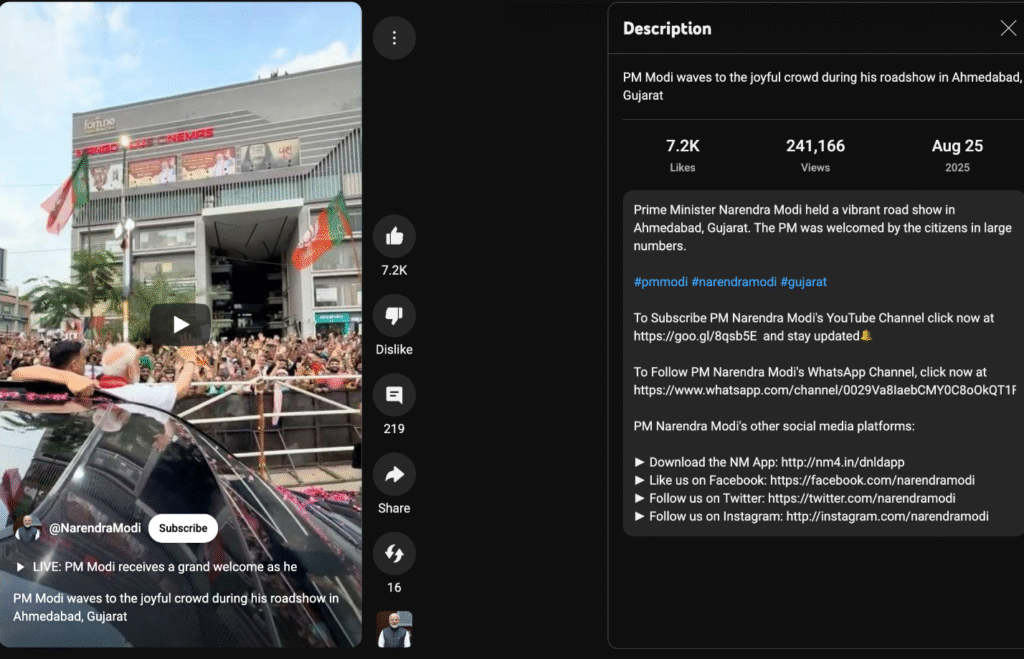Open the @NarendraModi channel name
The image size is (1024, 659).
(95, 528)
